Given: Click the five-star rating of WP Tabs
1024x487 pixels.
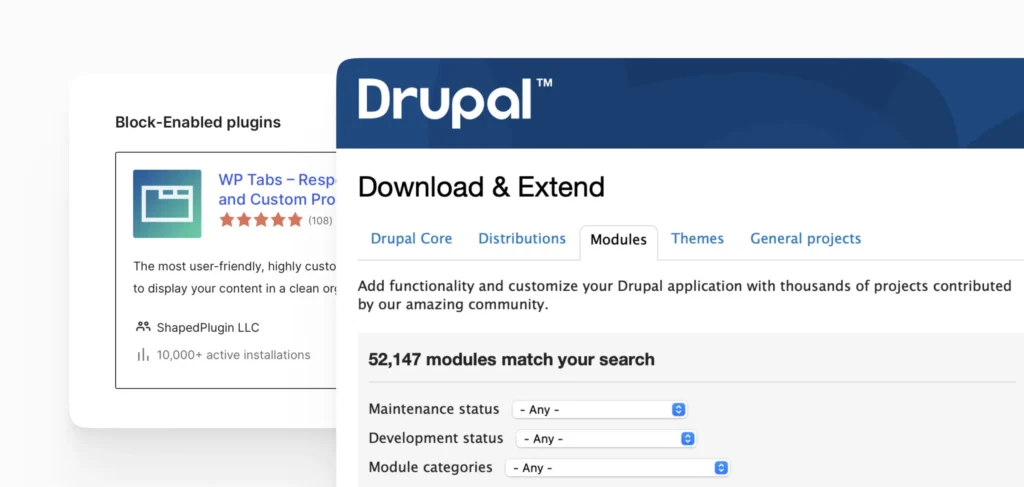Looking at the screenshot, I should click(261, 219).
